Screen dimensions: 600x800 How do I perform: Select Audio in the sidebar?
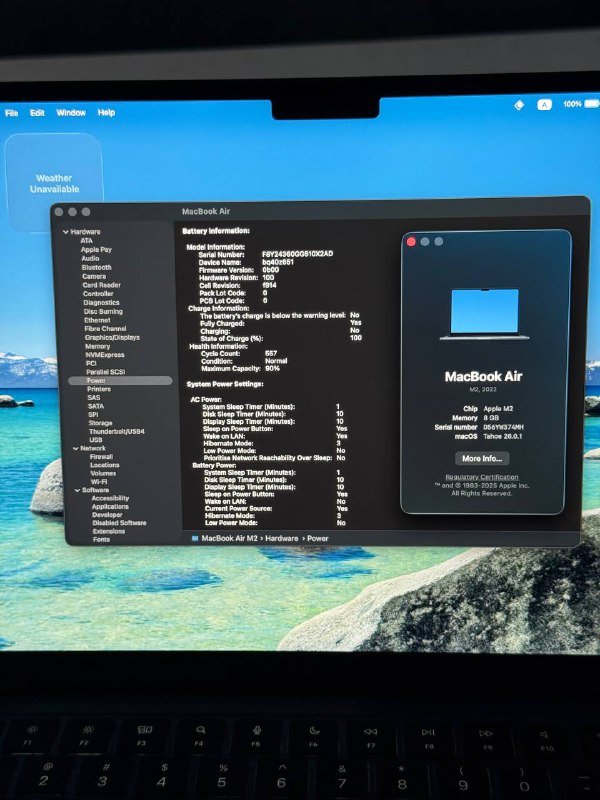click(x=90, y=258)
